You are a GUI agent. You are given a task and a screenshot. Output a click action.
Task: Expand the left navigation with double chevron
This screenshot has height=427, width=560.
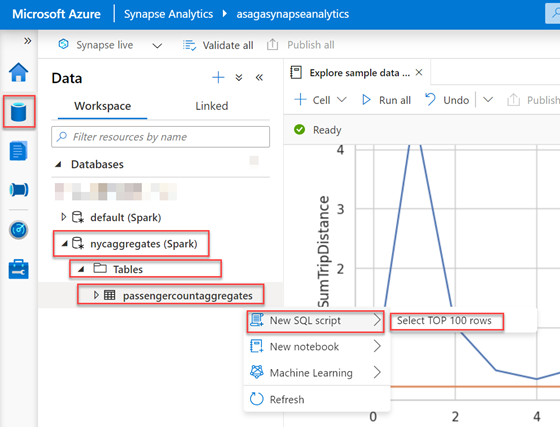(28, 41)
